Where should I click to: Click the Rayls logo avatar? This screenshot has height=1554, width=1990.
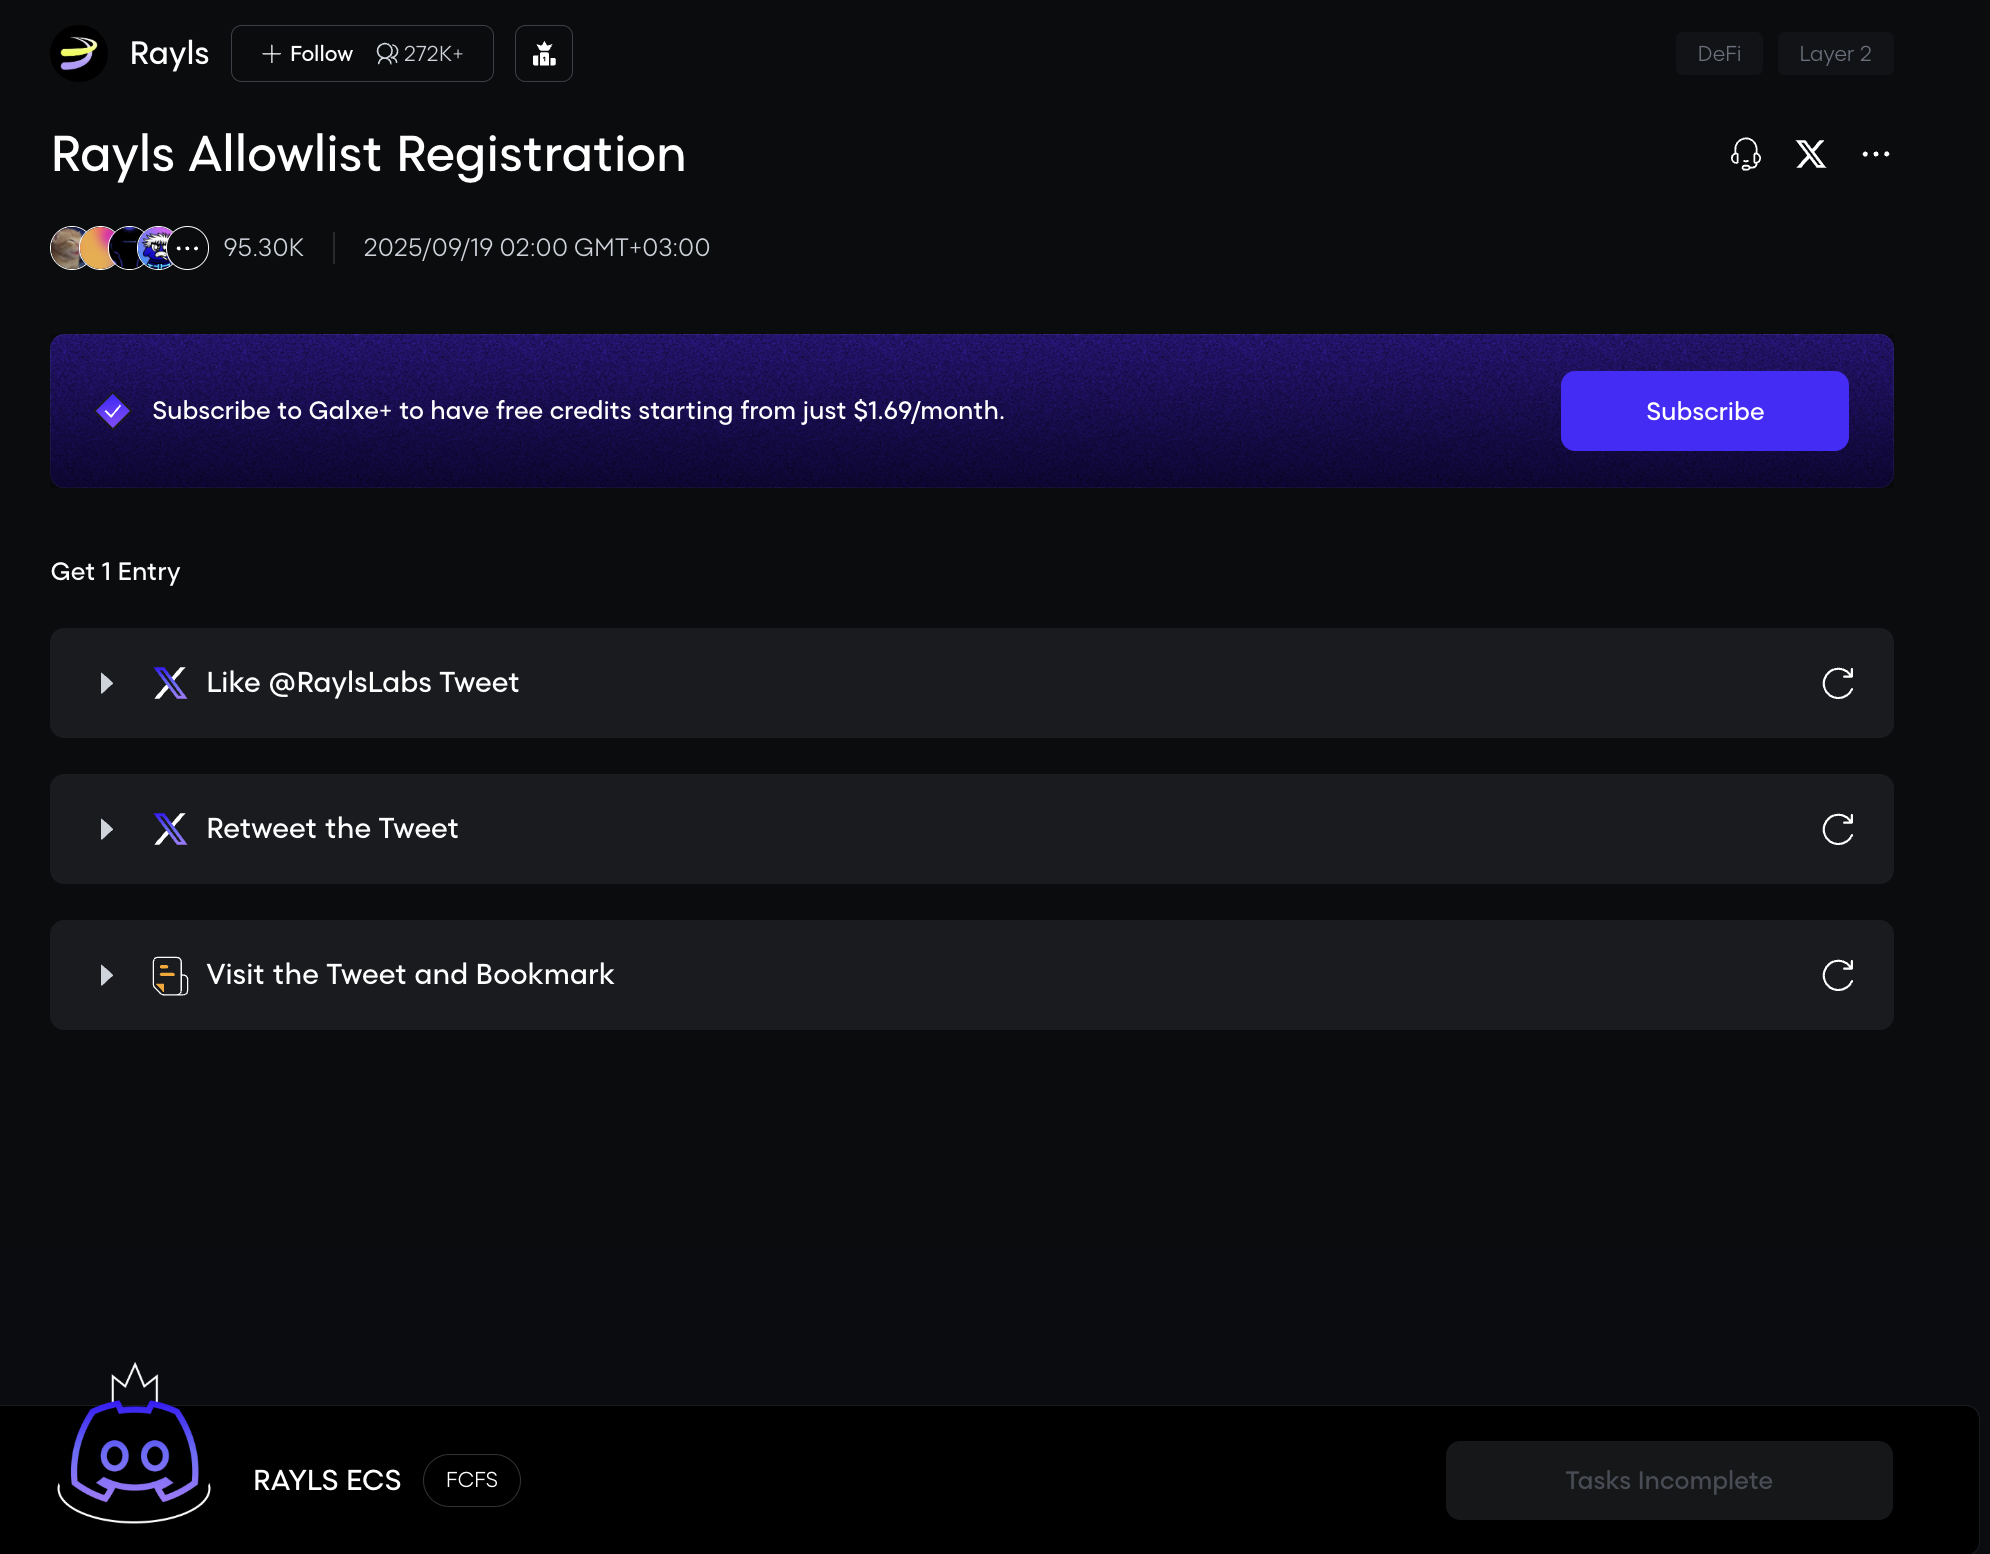pyautogui.click(x=79, y=54)
